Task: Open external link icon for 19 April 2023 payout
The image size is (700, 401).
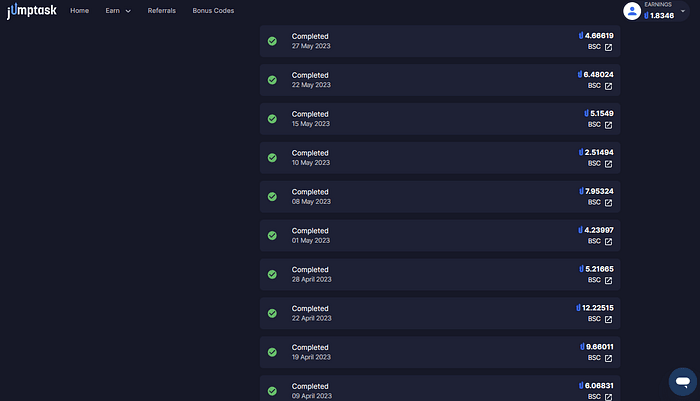Action: click(x=608, y=358)
